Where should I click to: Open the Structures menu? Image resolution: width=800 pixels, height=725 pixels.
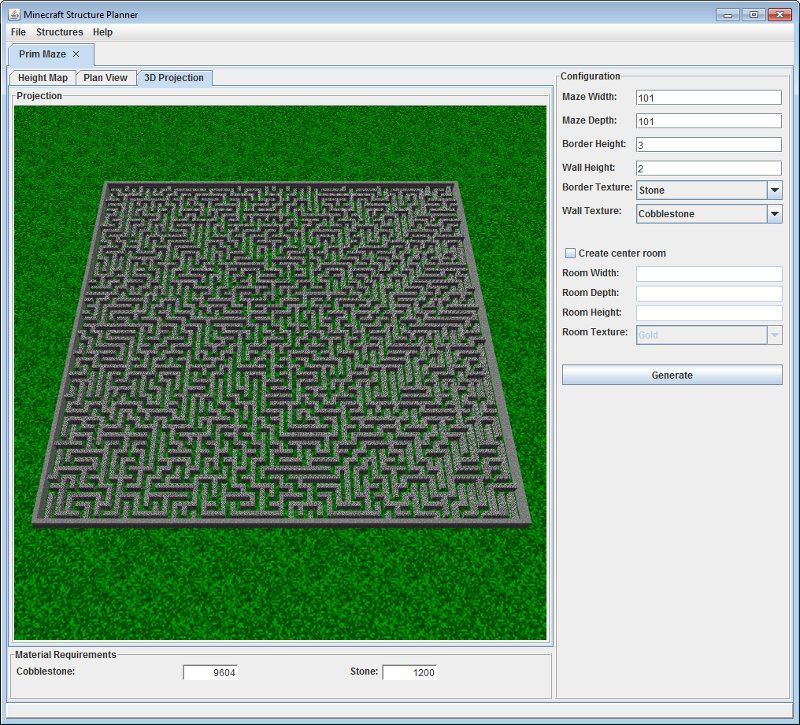(x=59, y=32)
